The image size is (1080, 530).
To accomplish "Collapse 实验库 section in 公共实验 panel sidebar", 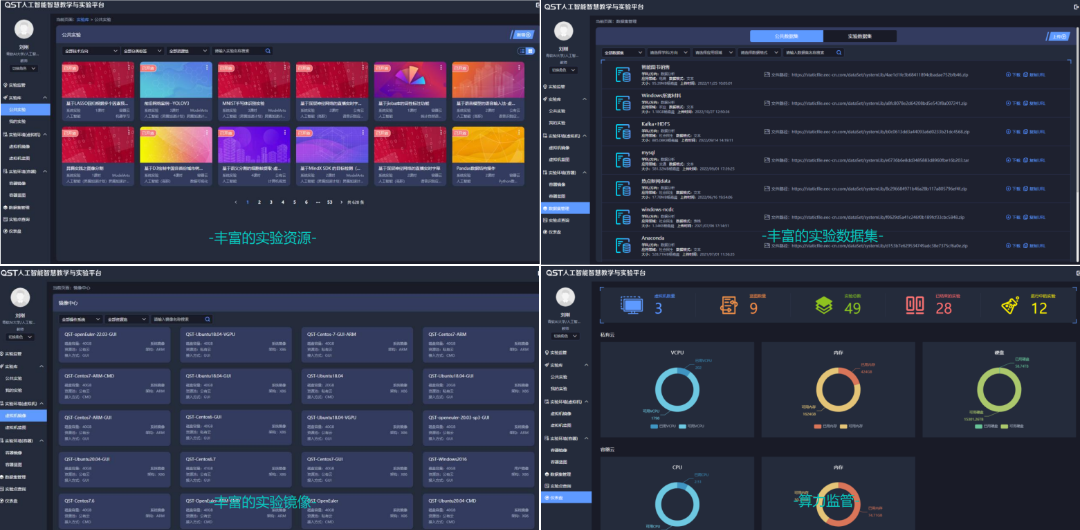I will 45,99.
